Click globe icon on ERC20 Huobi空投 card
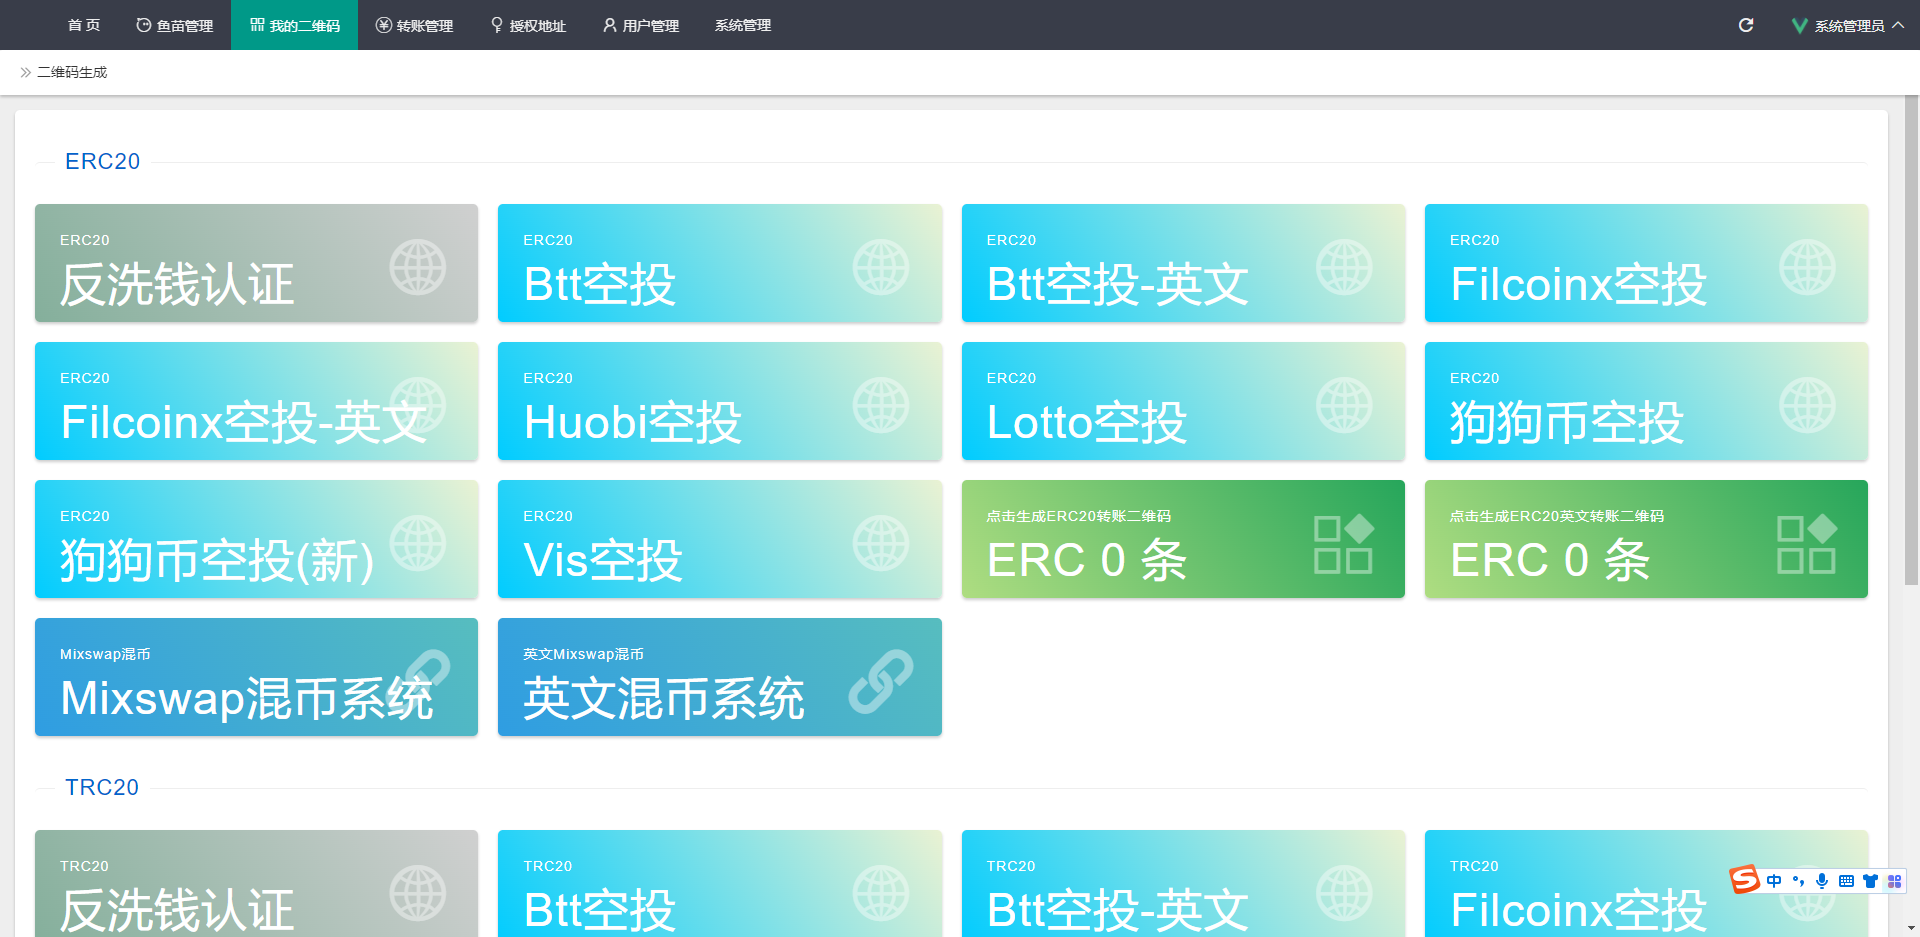 pyautogui.click(x=880, y=405)
